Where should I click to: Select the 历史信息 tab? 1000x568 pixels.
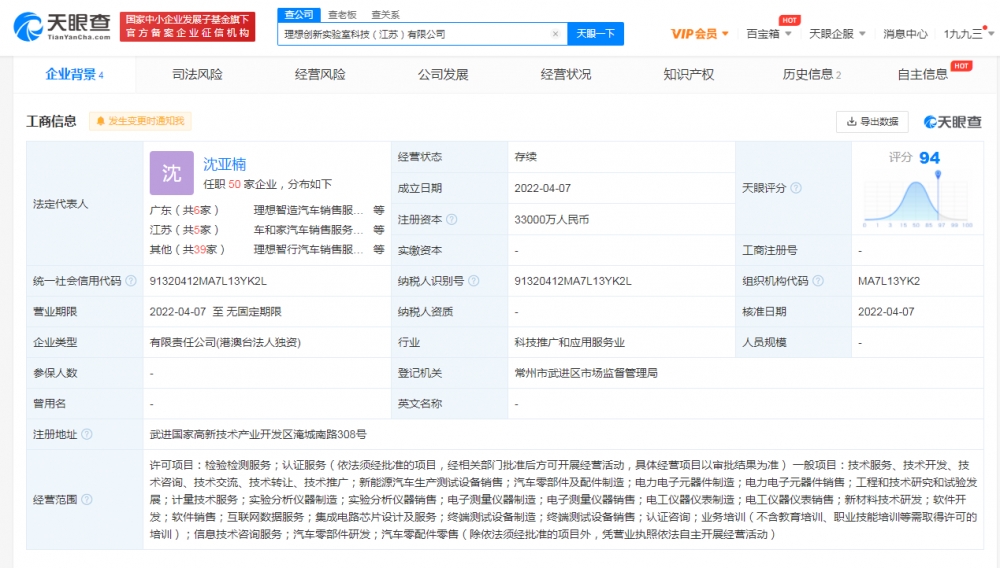(x=811, y=75)
